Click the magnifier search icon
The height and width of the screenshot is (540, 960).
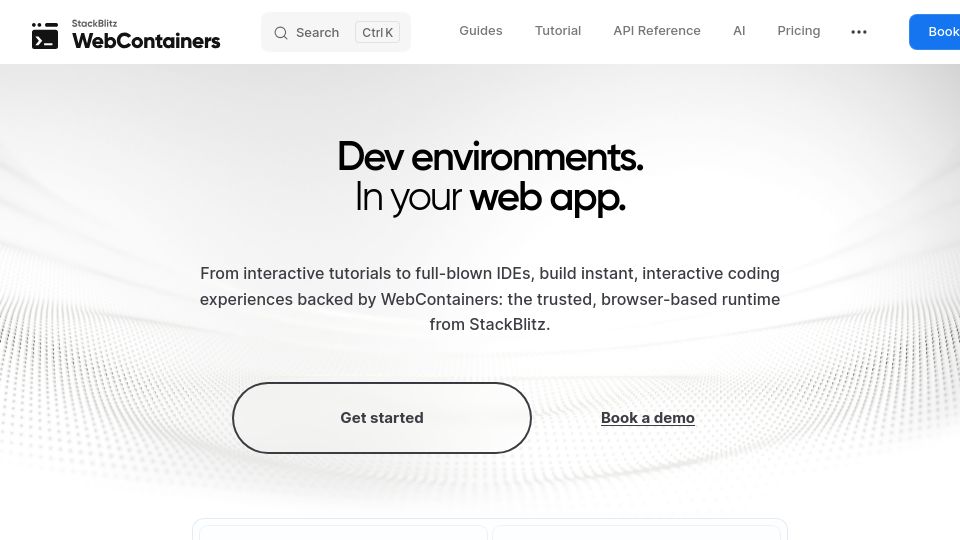click(280, 32)
